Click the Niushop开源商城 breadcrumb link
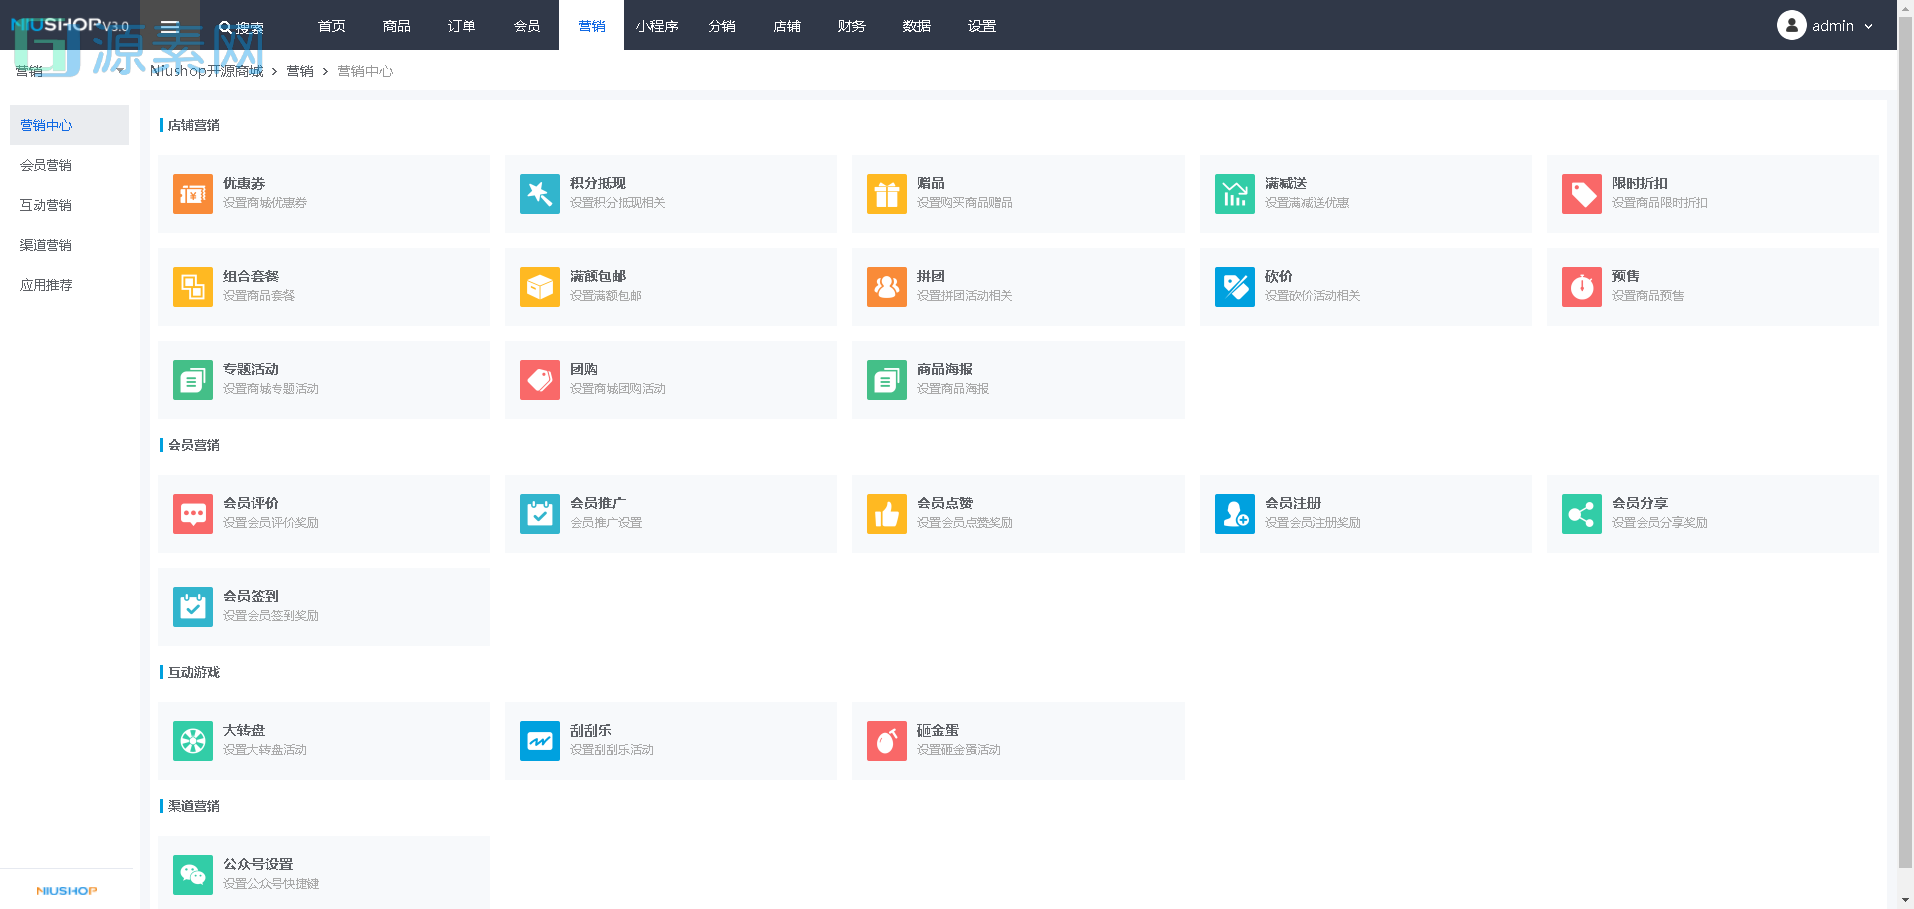 point(206,71)
